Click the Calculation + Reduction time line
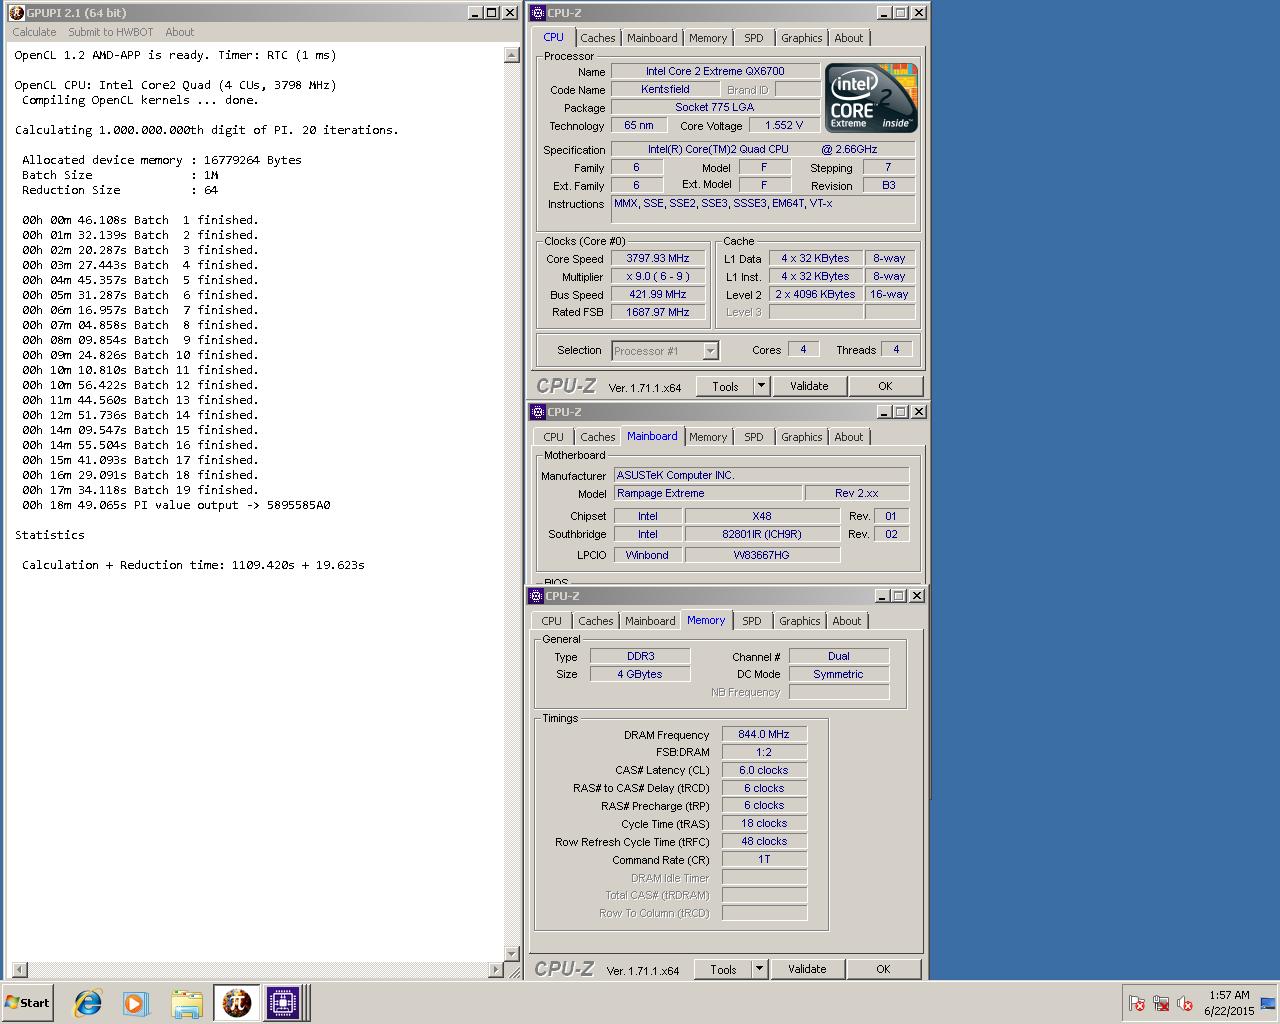This screenshot has height=1024, width=1280. 193,565
